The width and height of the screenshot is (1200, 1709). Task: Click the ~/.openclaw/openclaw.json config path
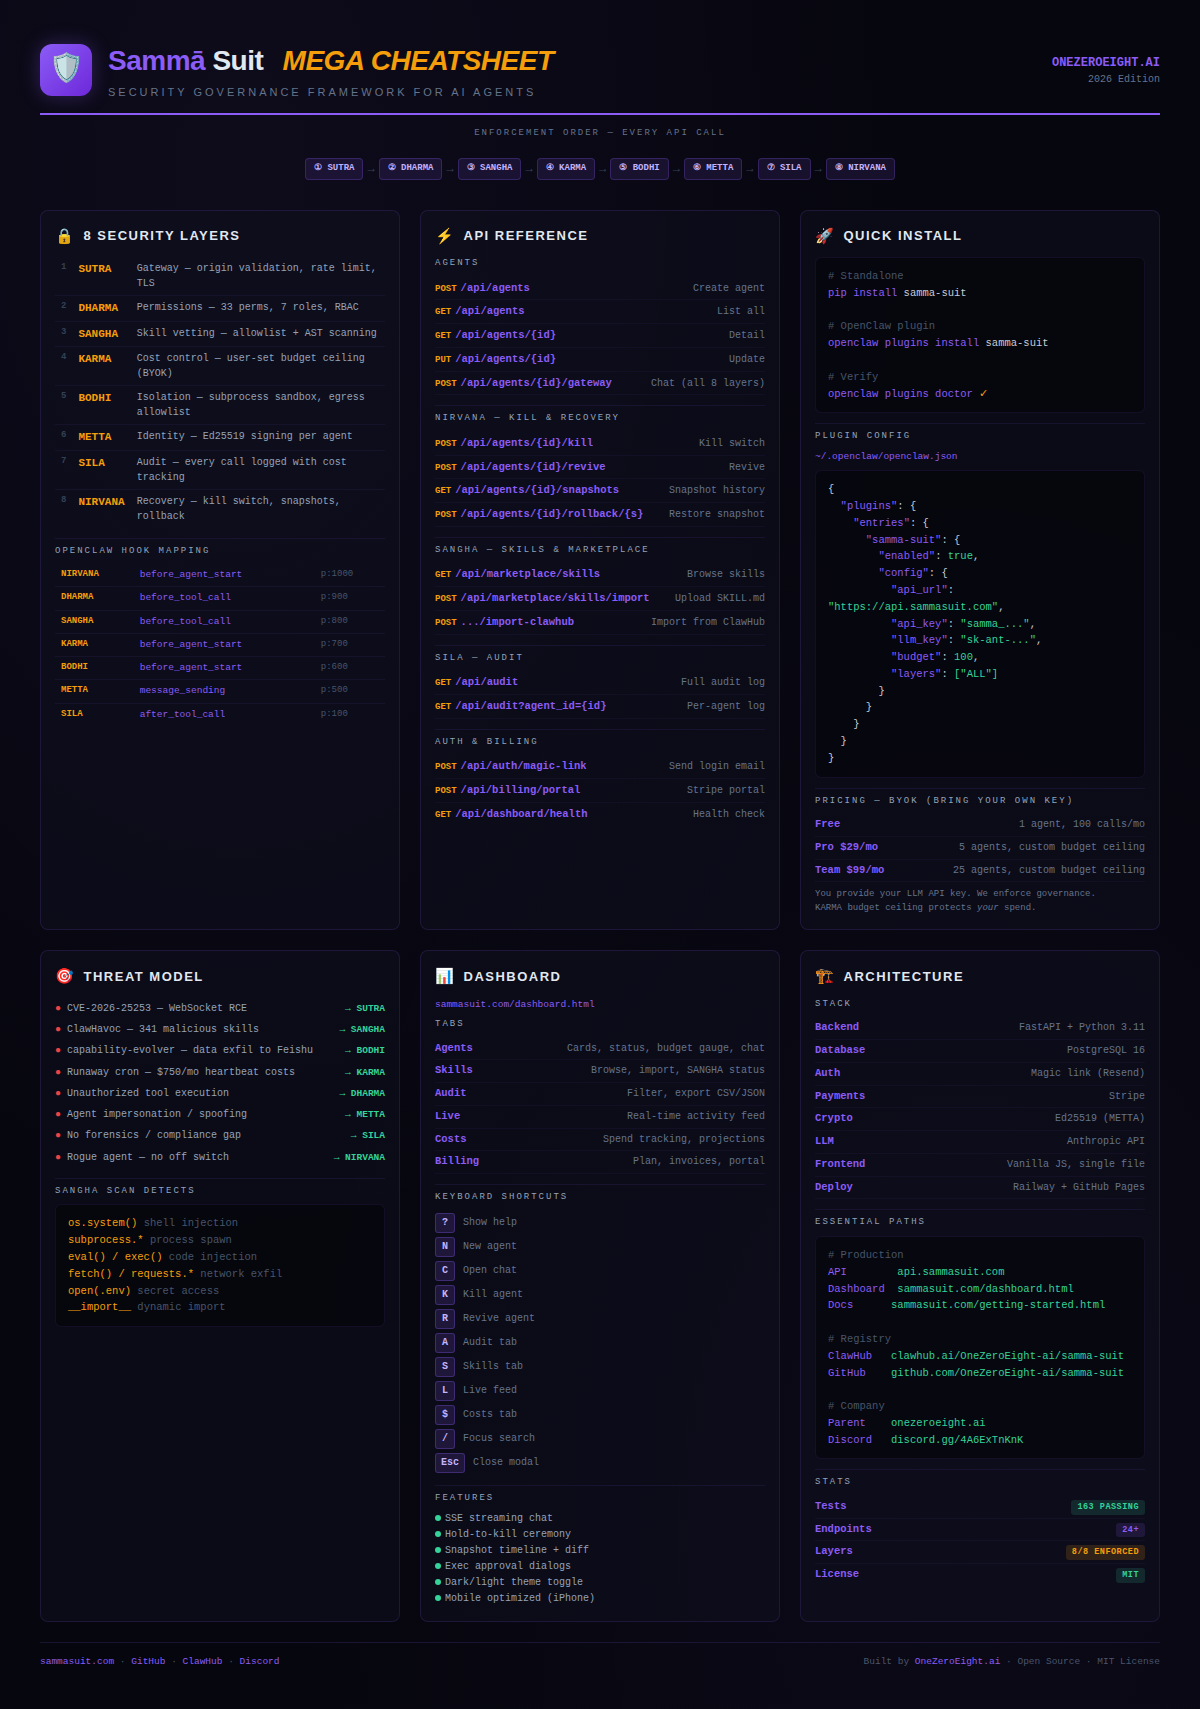click(886, 456)
